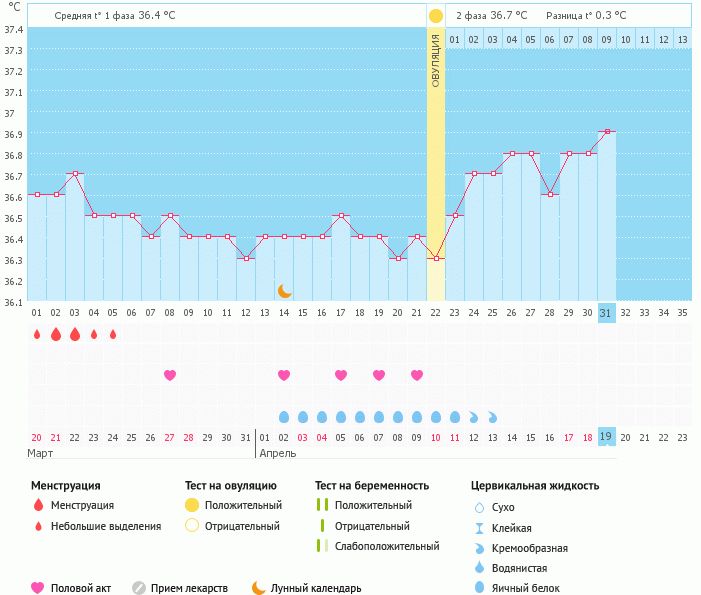
Task: Click the Март month label
Action: coord(41,453)
